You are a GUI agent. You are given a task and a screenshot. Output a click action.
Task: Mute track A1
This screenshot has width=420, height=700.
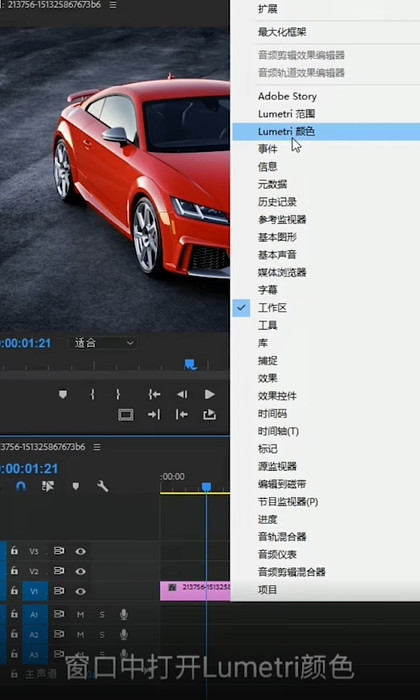(x=80, y=615)
